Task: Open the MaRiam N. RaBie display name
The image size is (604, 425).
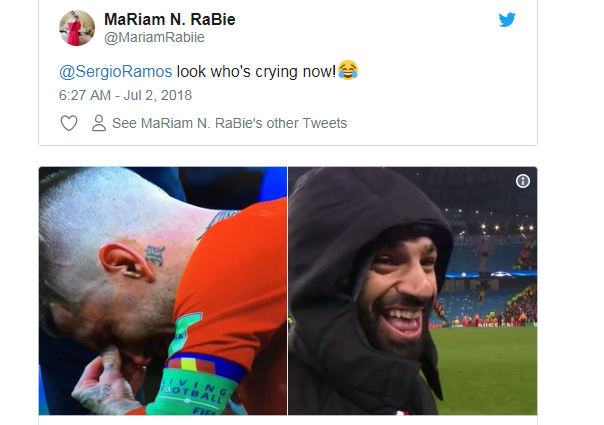Action: 169,19
